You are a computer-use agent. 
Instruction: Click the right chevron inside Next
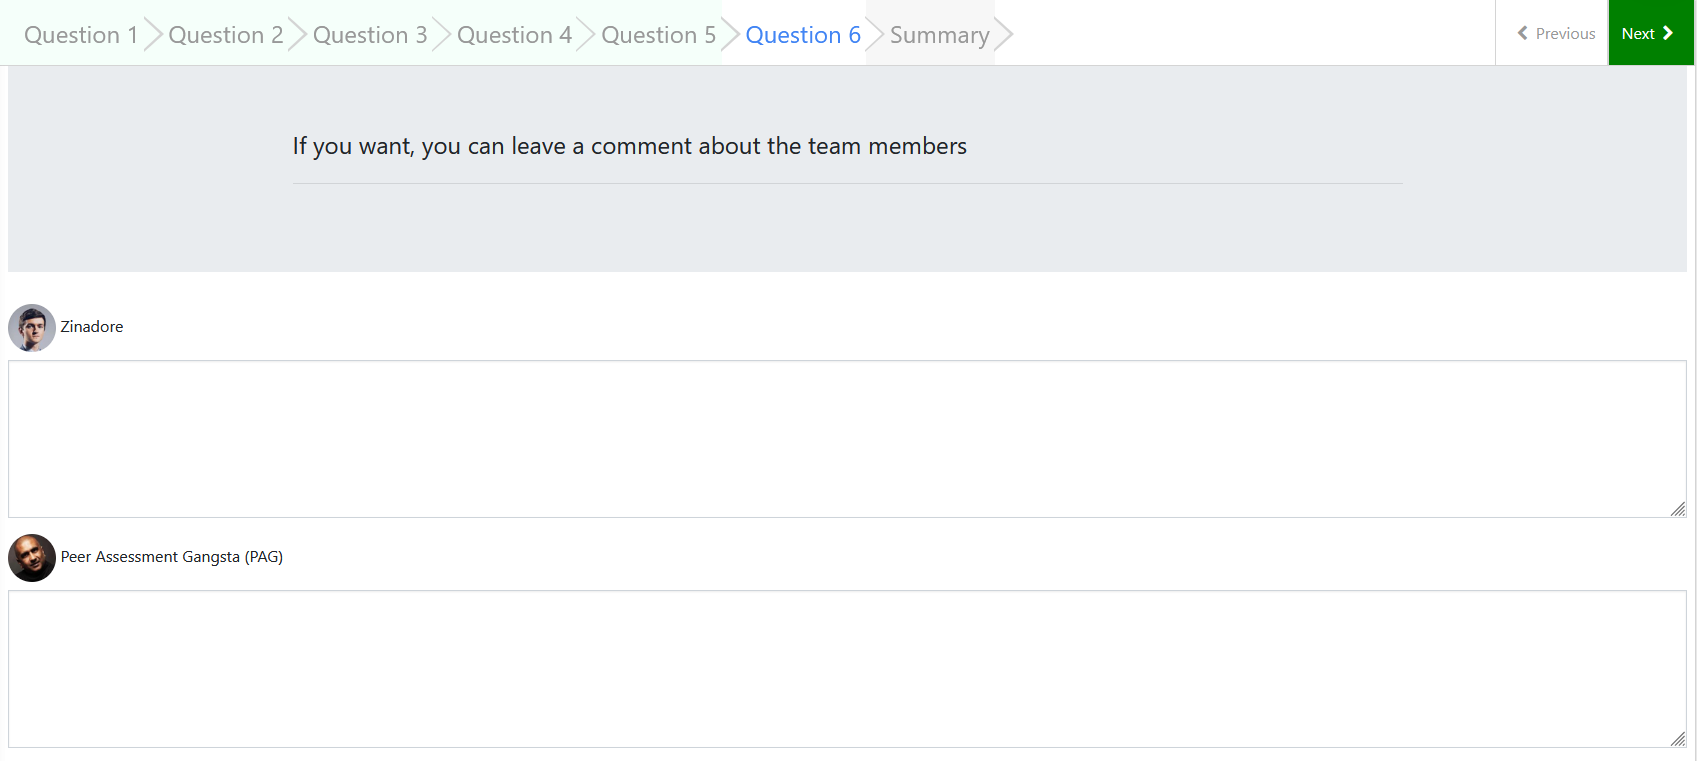click(1668, 33)
